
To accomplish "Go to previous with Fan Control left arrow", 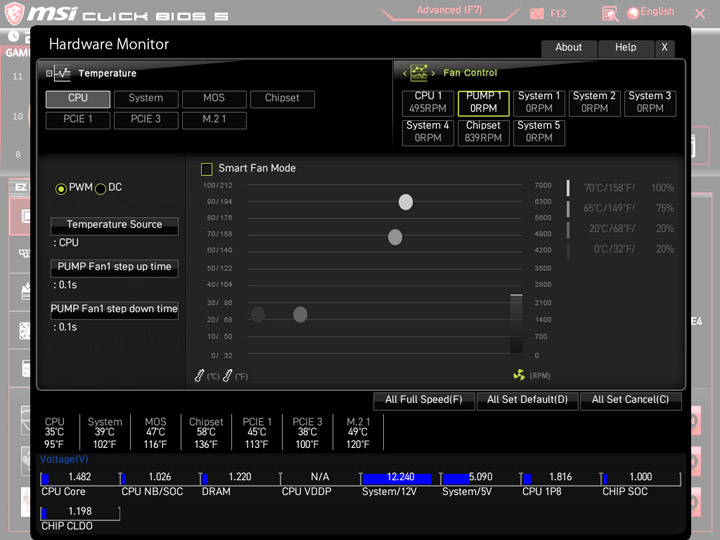I will pyautogui.click(x=405, y=73).
